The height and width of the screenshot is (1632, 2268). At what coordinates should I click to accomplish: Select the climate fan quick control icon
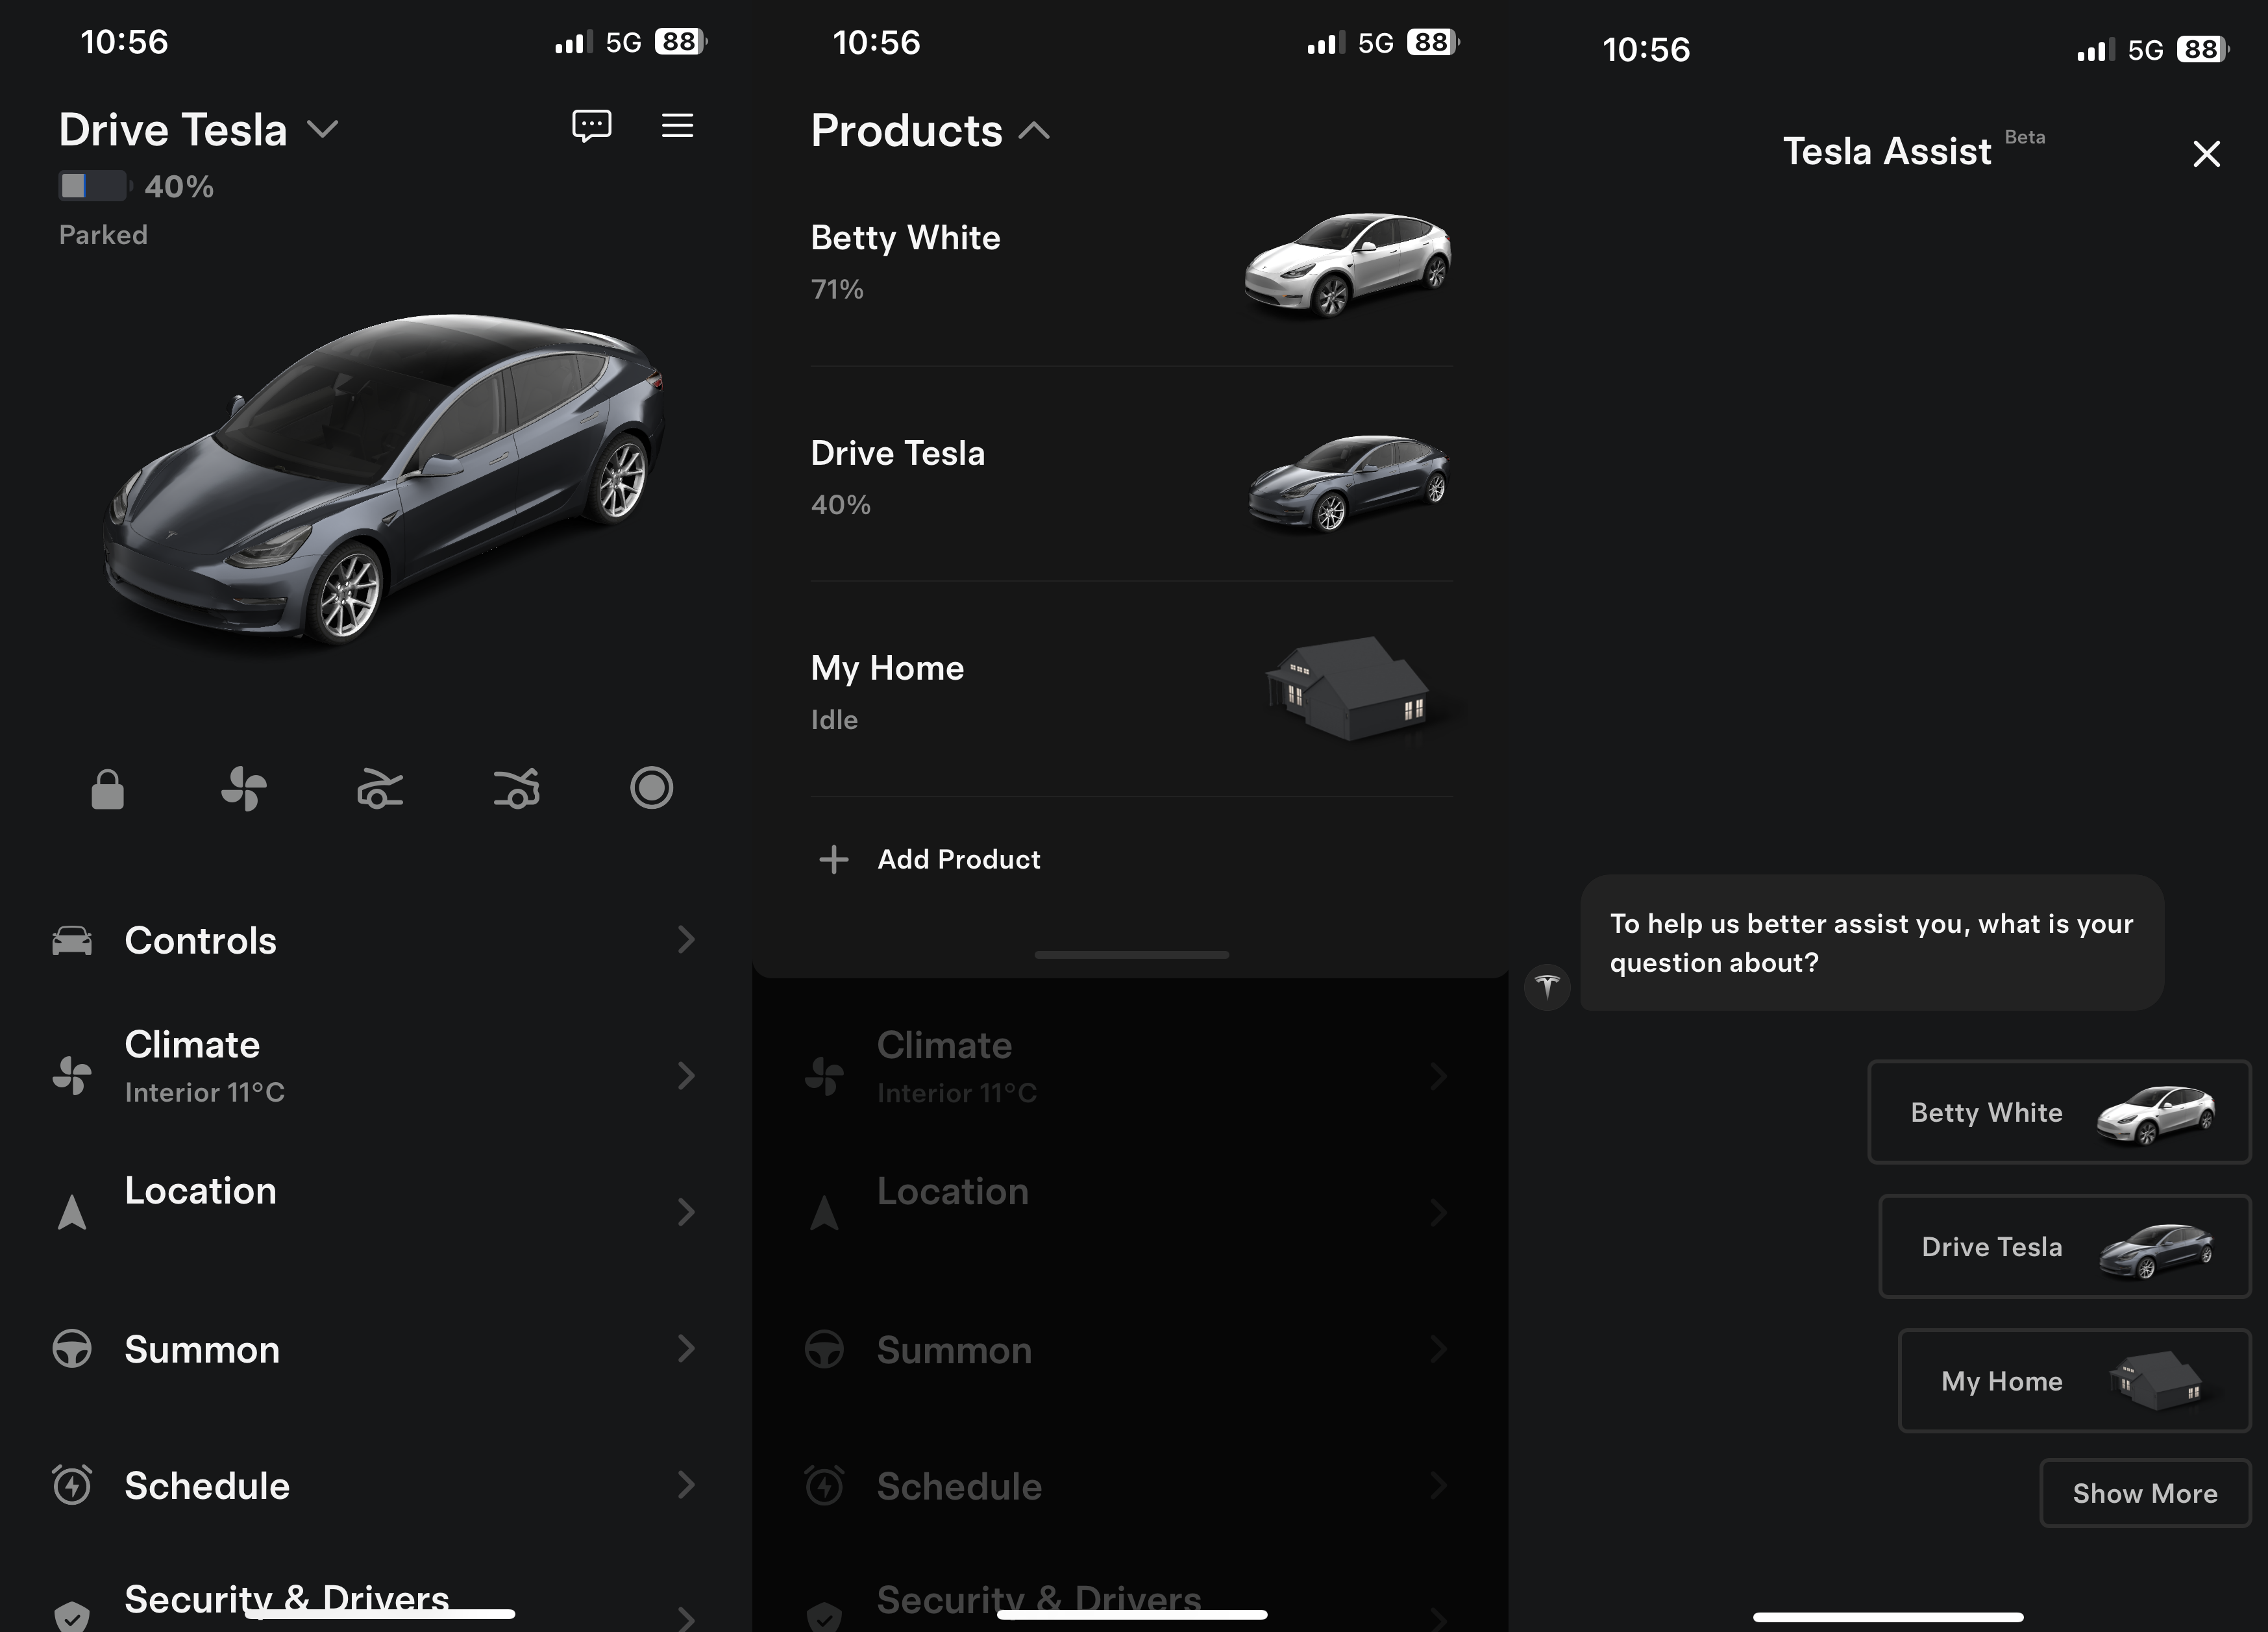(243, 788)
